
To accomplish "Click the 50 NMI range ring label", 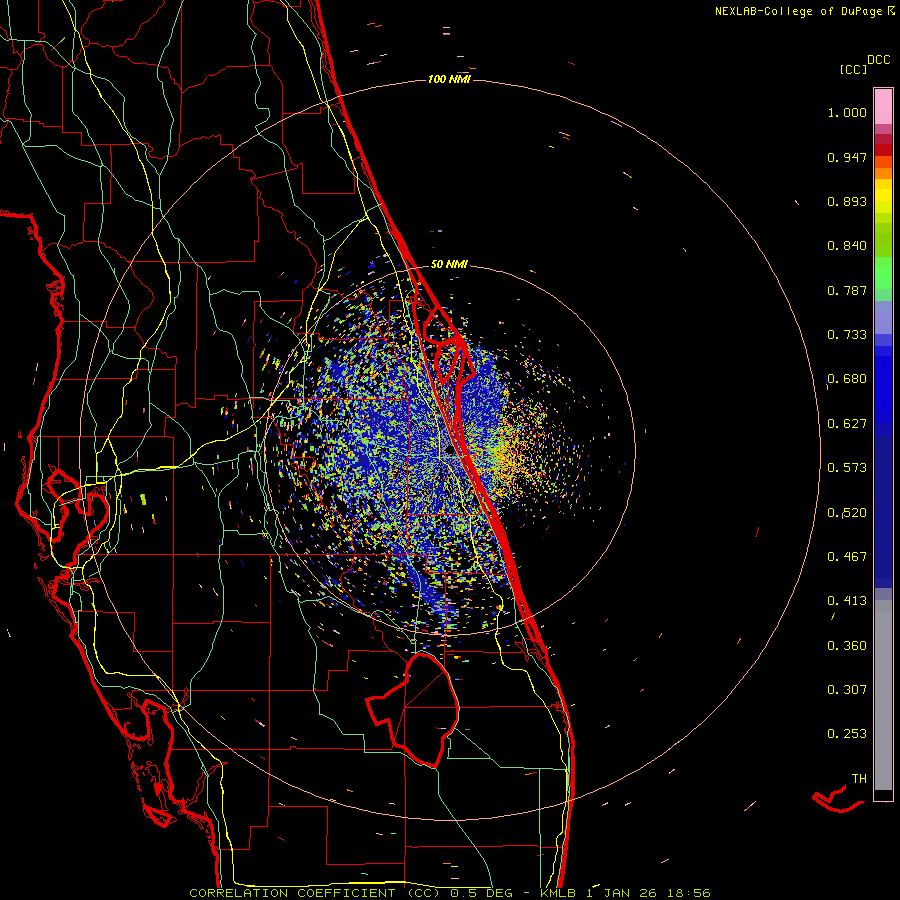I will pos(449,264).
